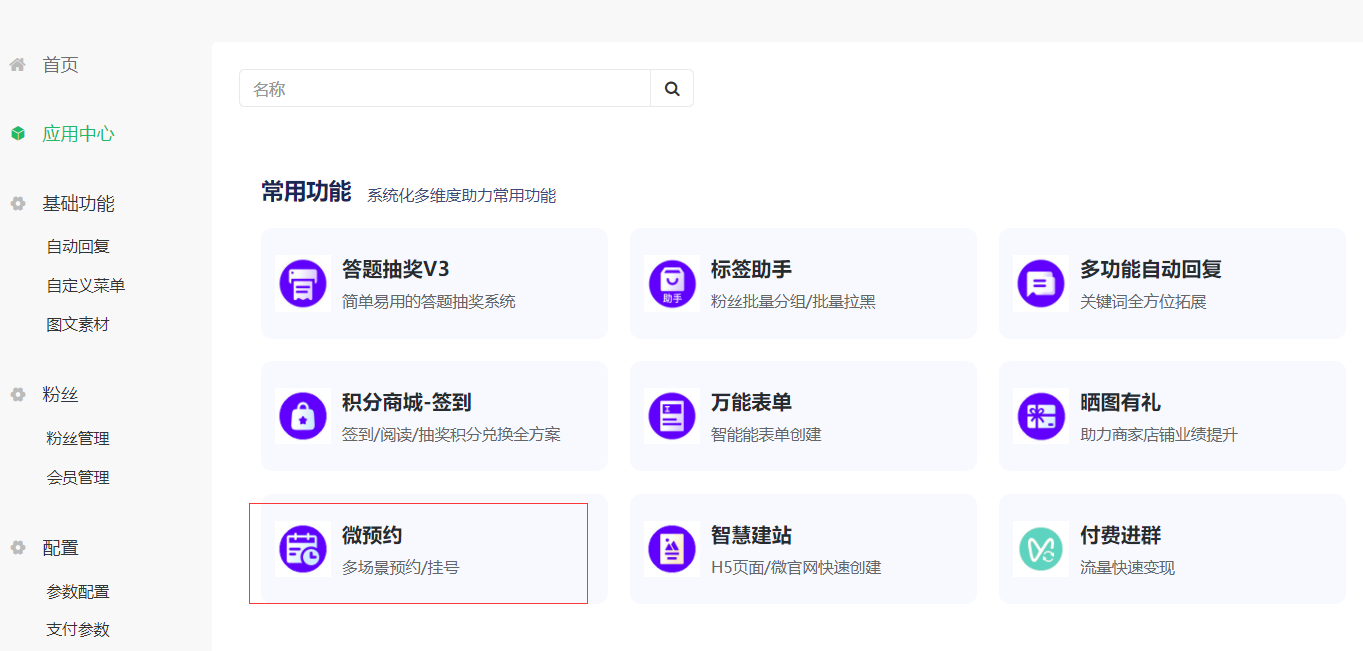Click description 助力商家店铺业绩提升
1363x651 pixels.
click(1159, 434)
